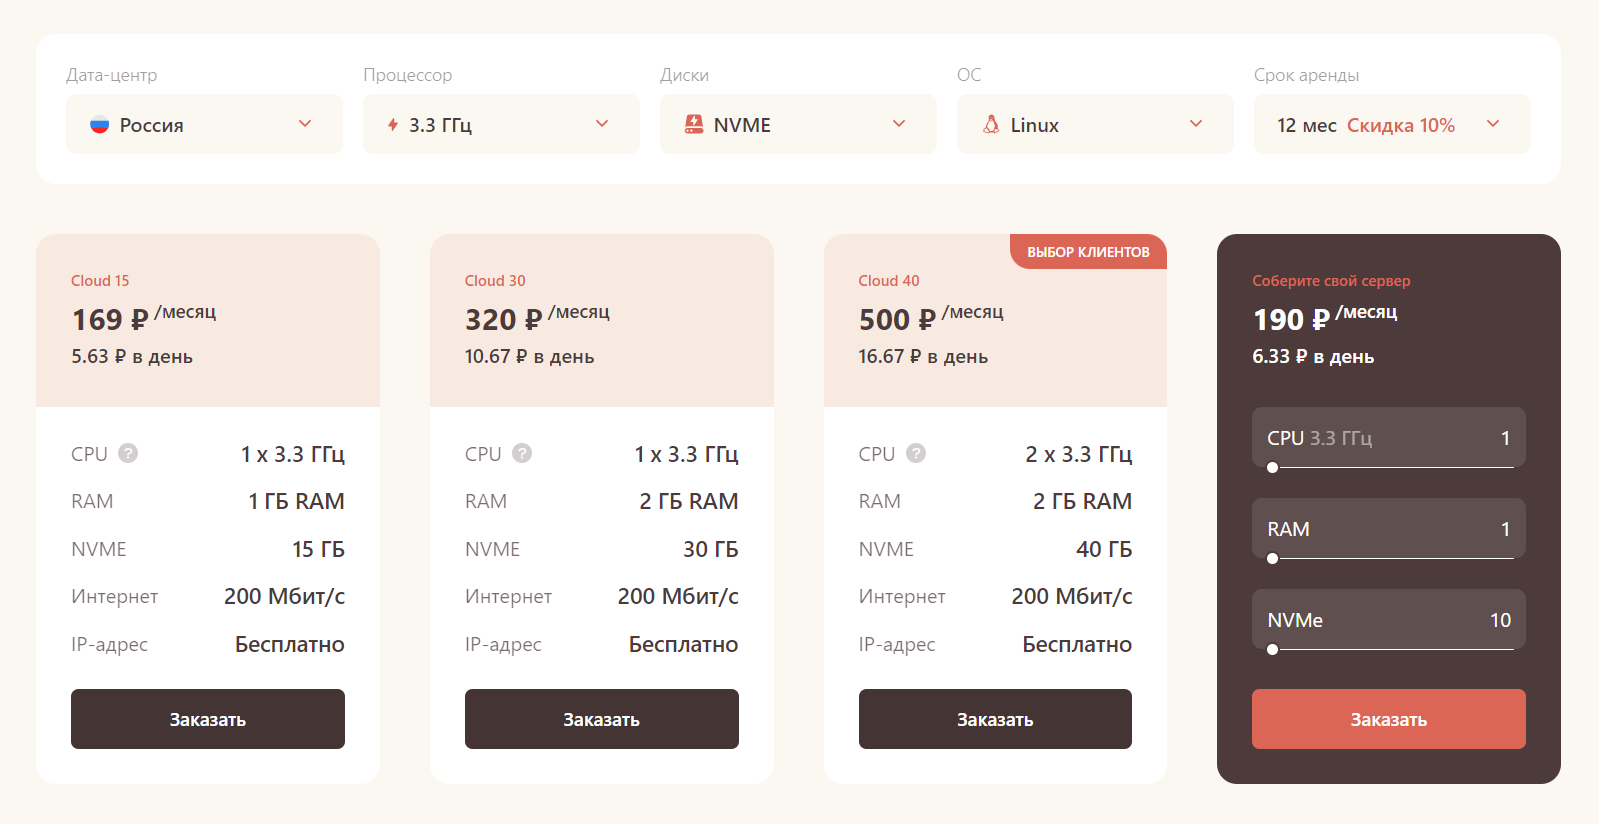Open CPU help tooltip in Cloud 30

[522, 453]
